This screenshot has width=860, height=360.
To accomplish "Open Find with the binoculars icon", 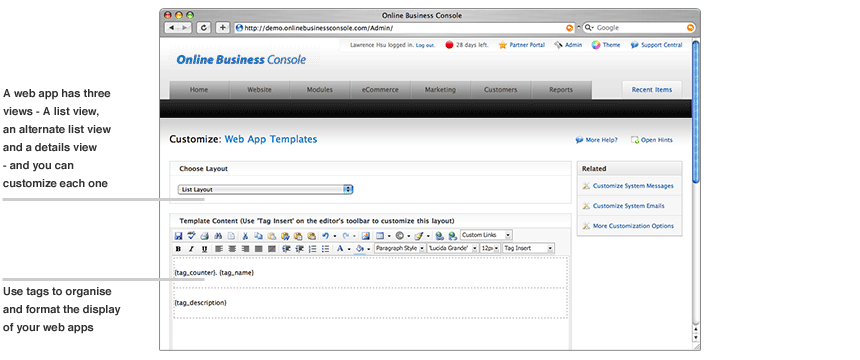I will pyautogui.click(x=218, y=236).
